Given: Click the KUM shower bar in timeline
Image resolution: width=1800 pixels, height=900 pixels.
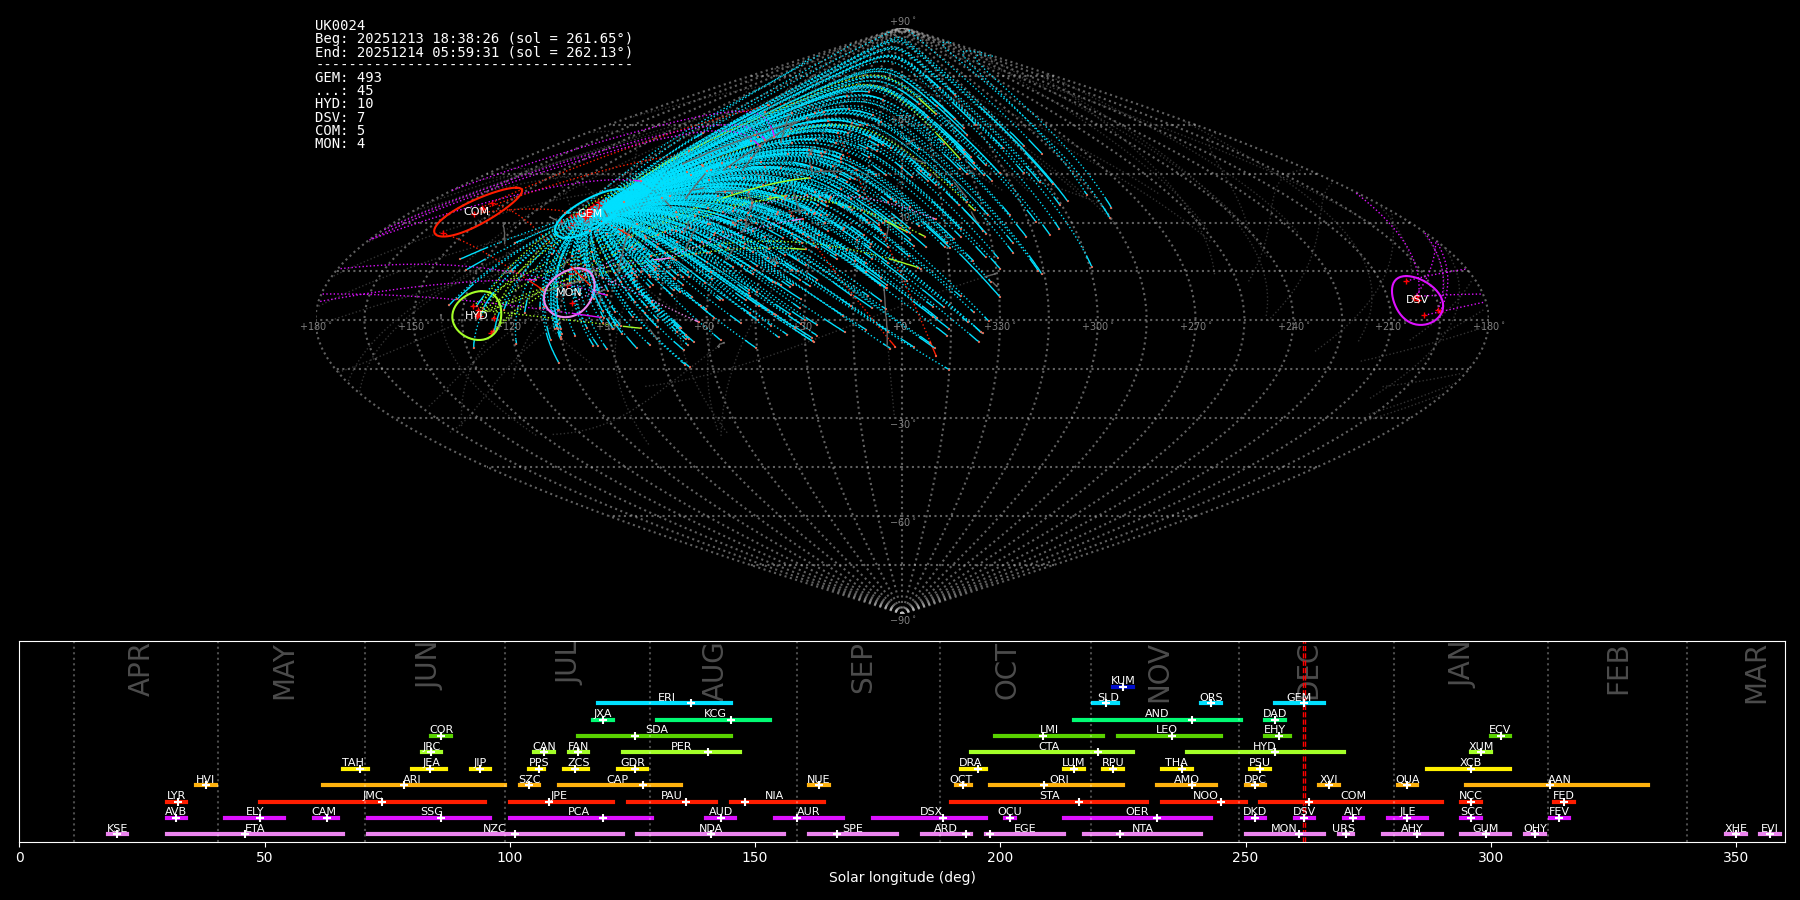Looking at the screenshot, I should click(x=1123, y=687).
